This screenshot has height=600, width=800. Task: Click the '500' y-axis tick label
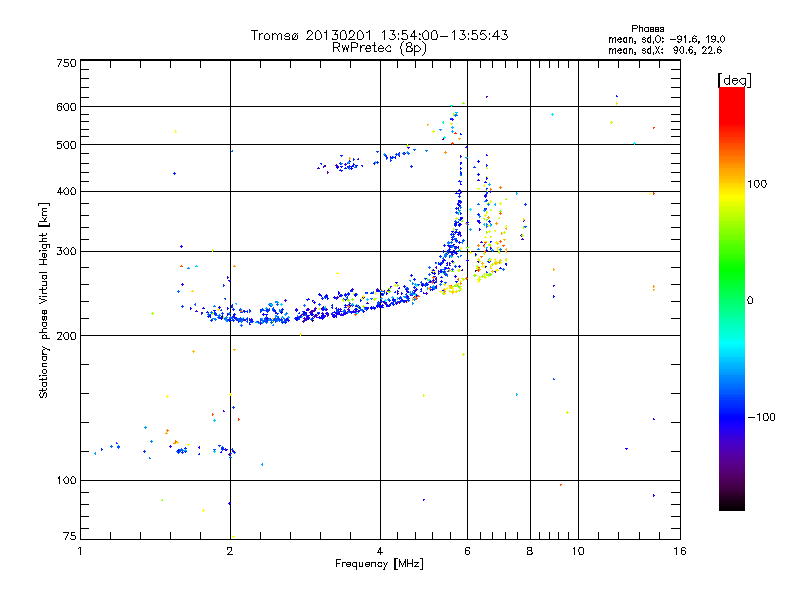pos(67,145)
